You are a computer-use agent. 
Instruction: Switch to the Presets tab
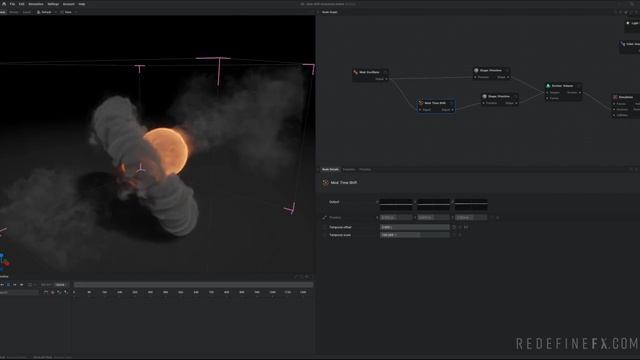[x=365, y=169]
